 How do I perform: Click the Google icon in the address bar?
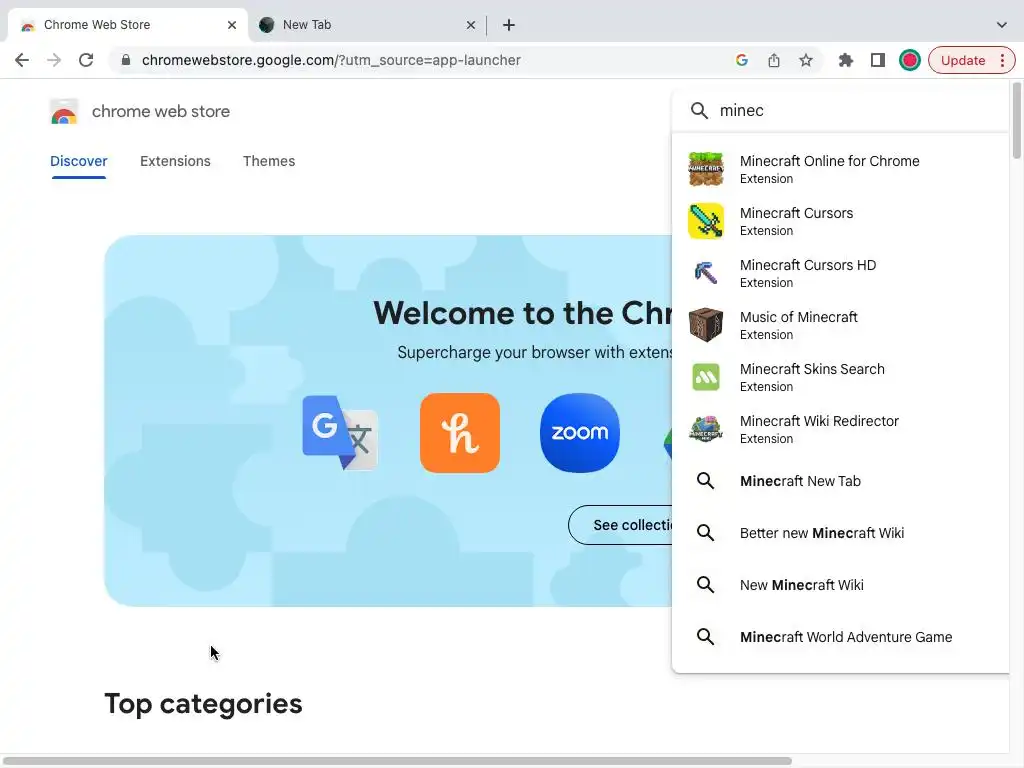741,60
